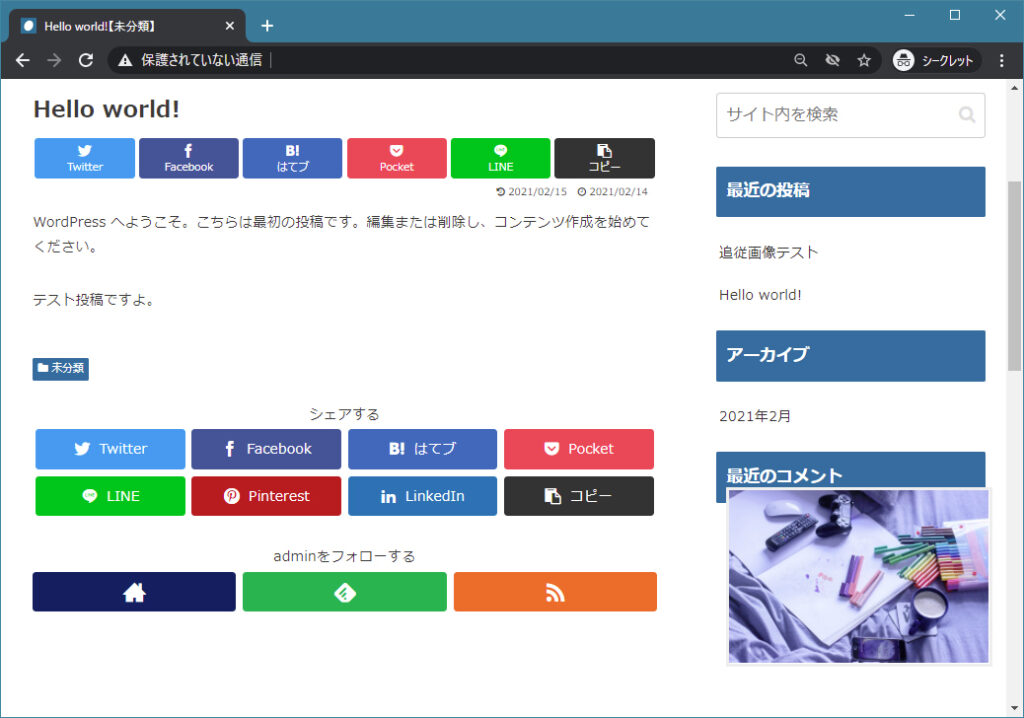Click the page vertical scrollbar thumb
The width and height of the screenshot is (1024, 718).
(x=1014, y=276)
